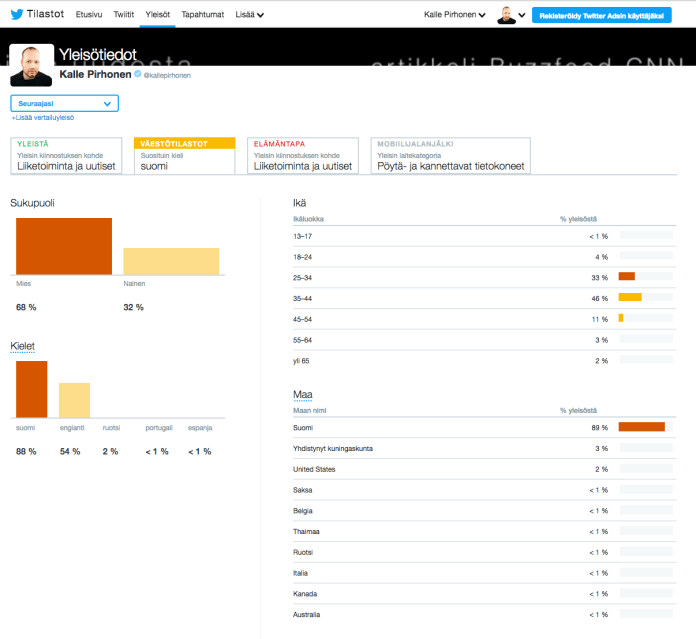Open the Lisää dropdown menu
The width and height of the screenshot is (696, 639).
point(250,15)
